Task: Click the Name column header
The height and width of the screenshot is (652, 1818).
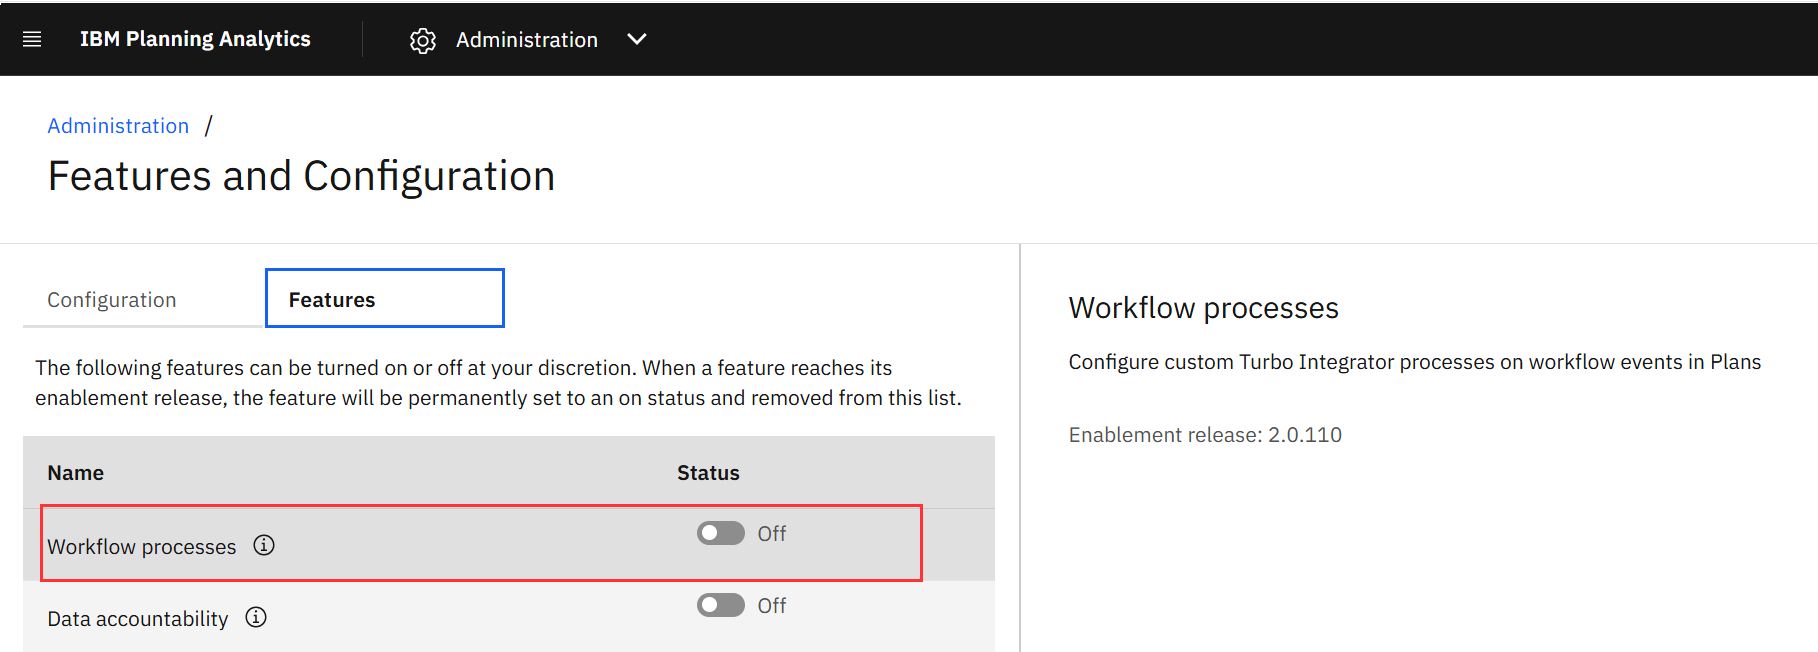Action: (x=76, y=473)
